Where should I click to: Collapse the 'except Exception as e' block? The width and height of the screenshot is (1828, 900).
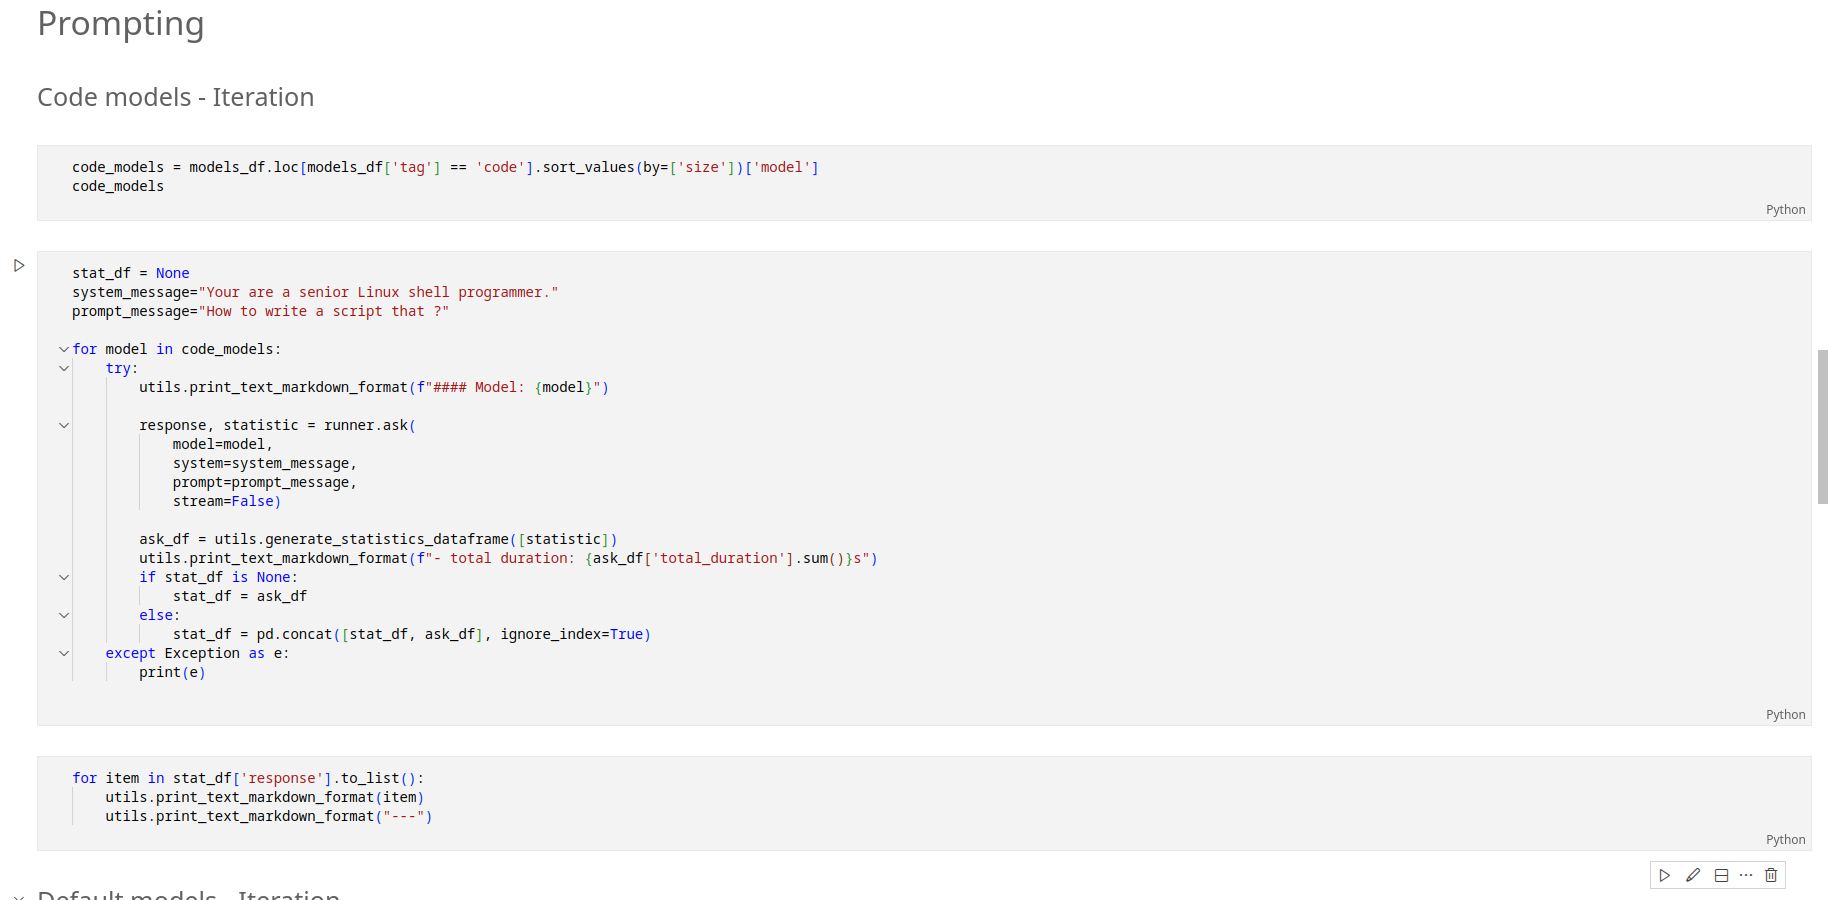tap(64, 653)
